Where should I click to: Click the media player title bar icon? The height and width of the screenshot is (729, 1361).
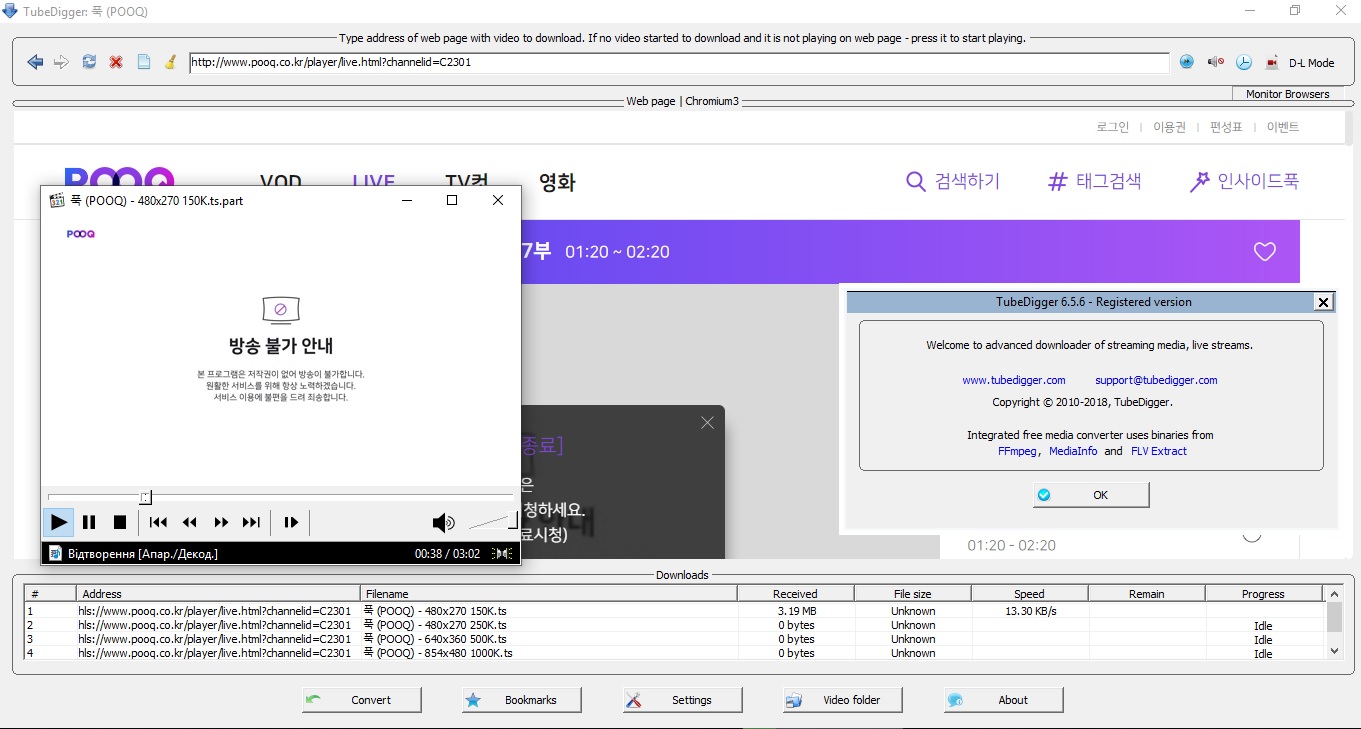[58, 200]
